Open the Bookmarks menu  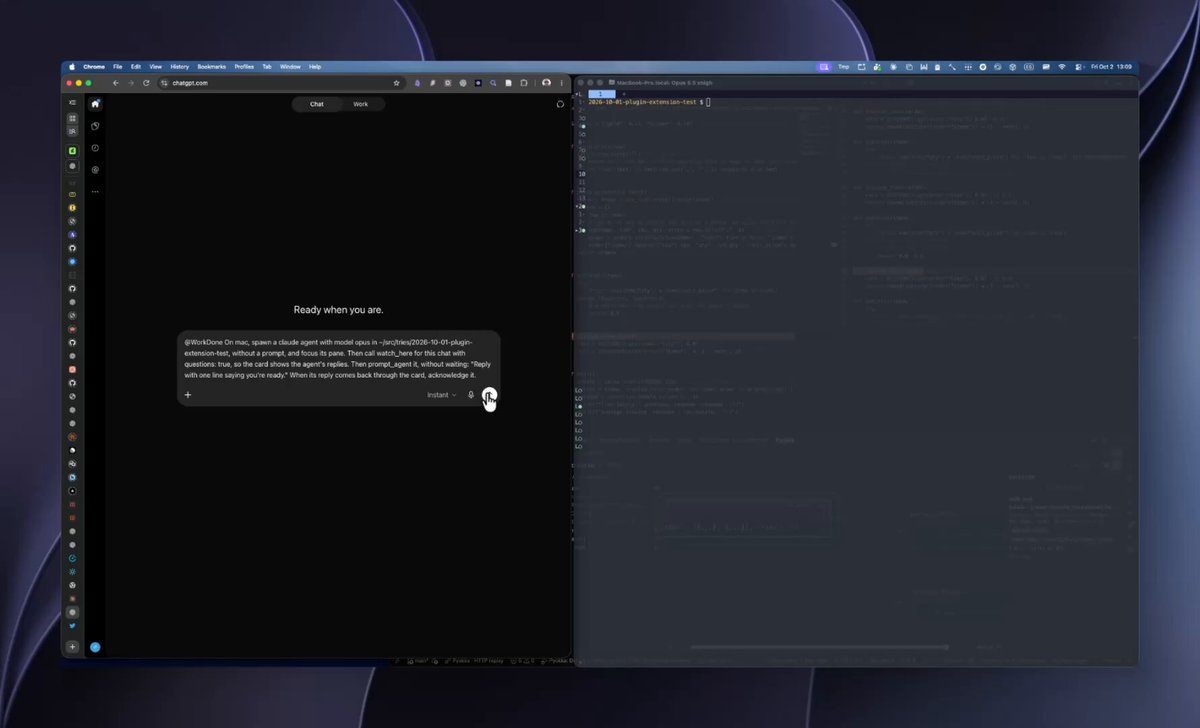(212, 66)
